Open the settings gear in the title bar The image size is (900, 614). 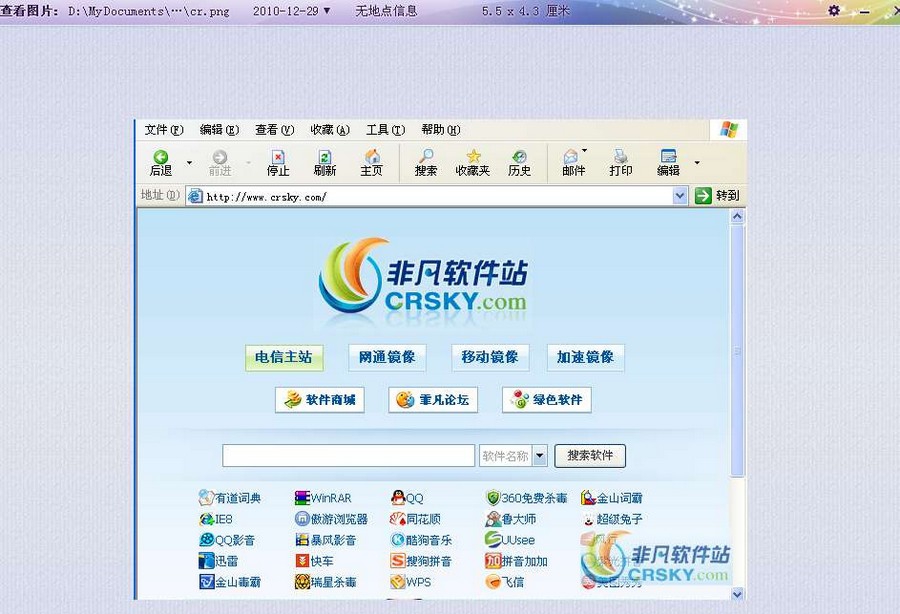(x=833, y=10)
